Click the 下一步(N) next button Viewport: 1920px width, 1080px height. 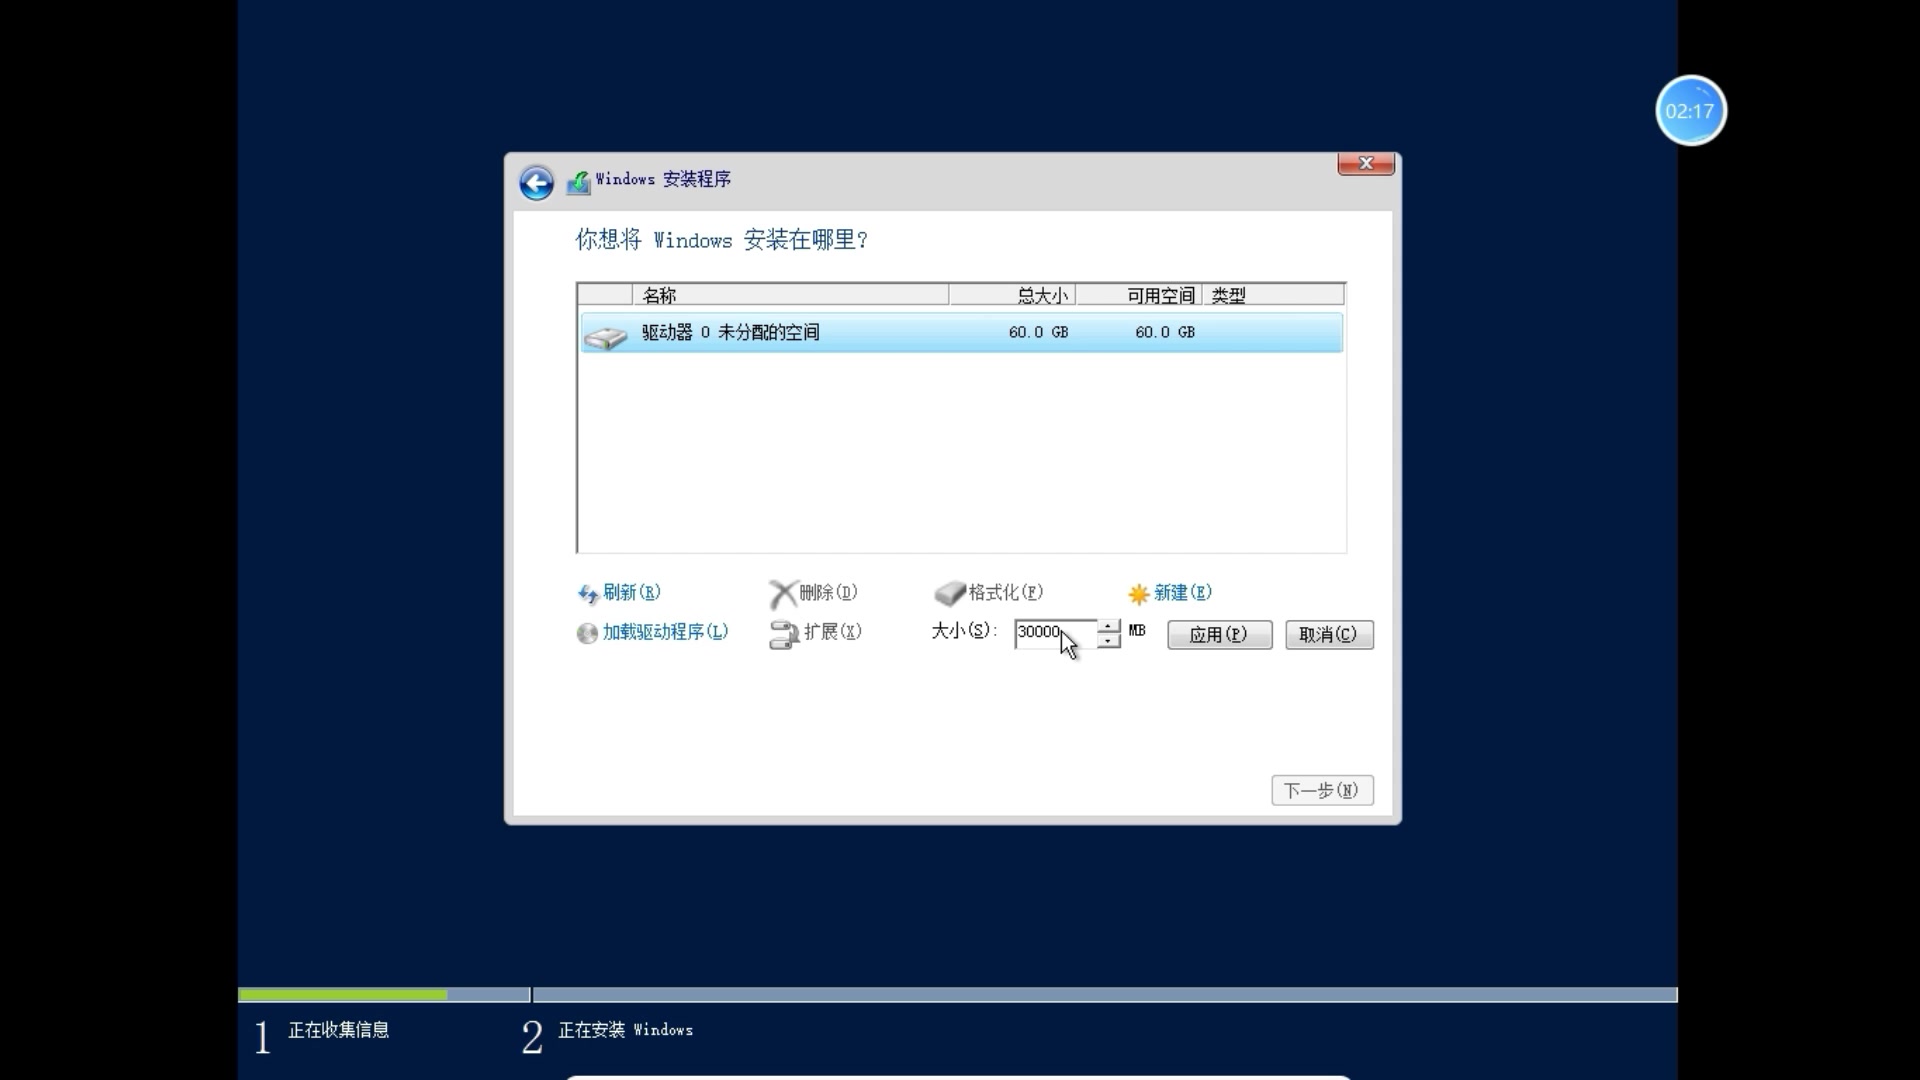tap(1322, 790)
